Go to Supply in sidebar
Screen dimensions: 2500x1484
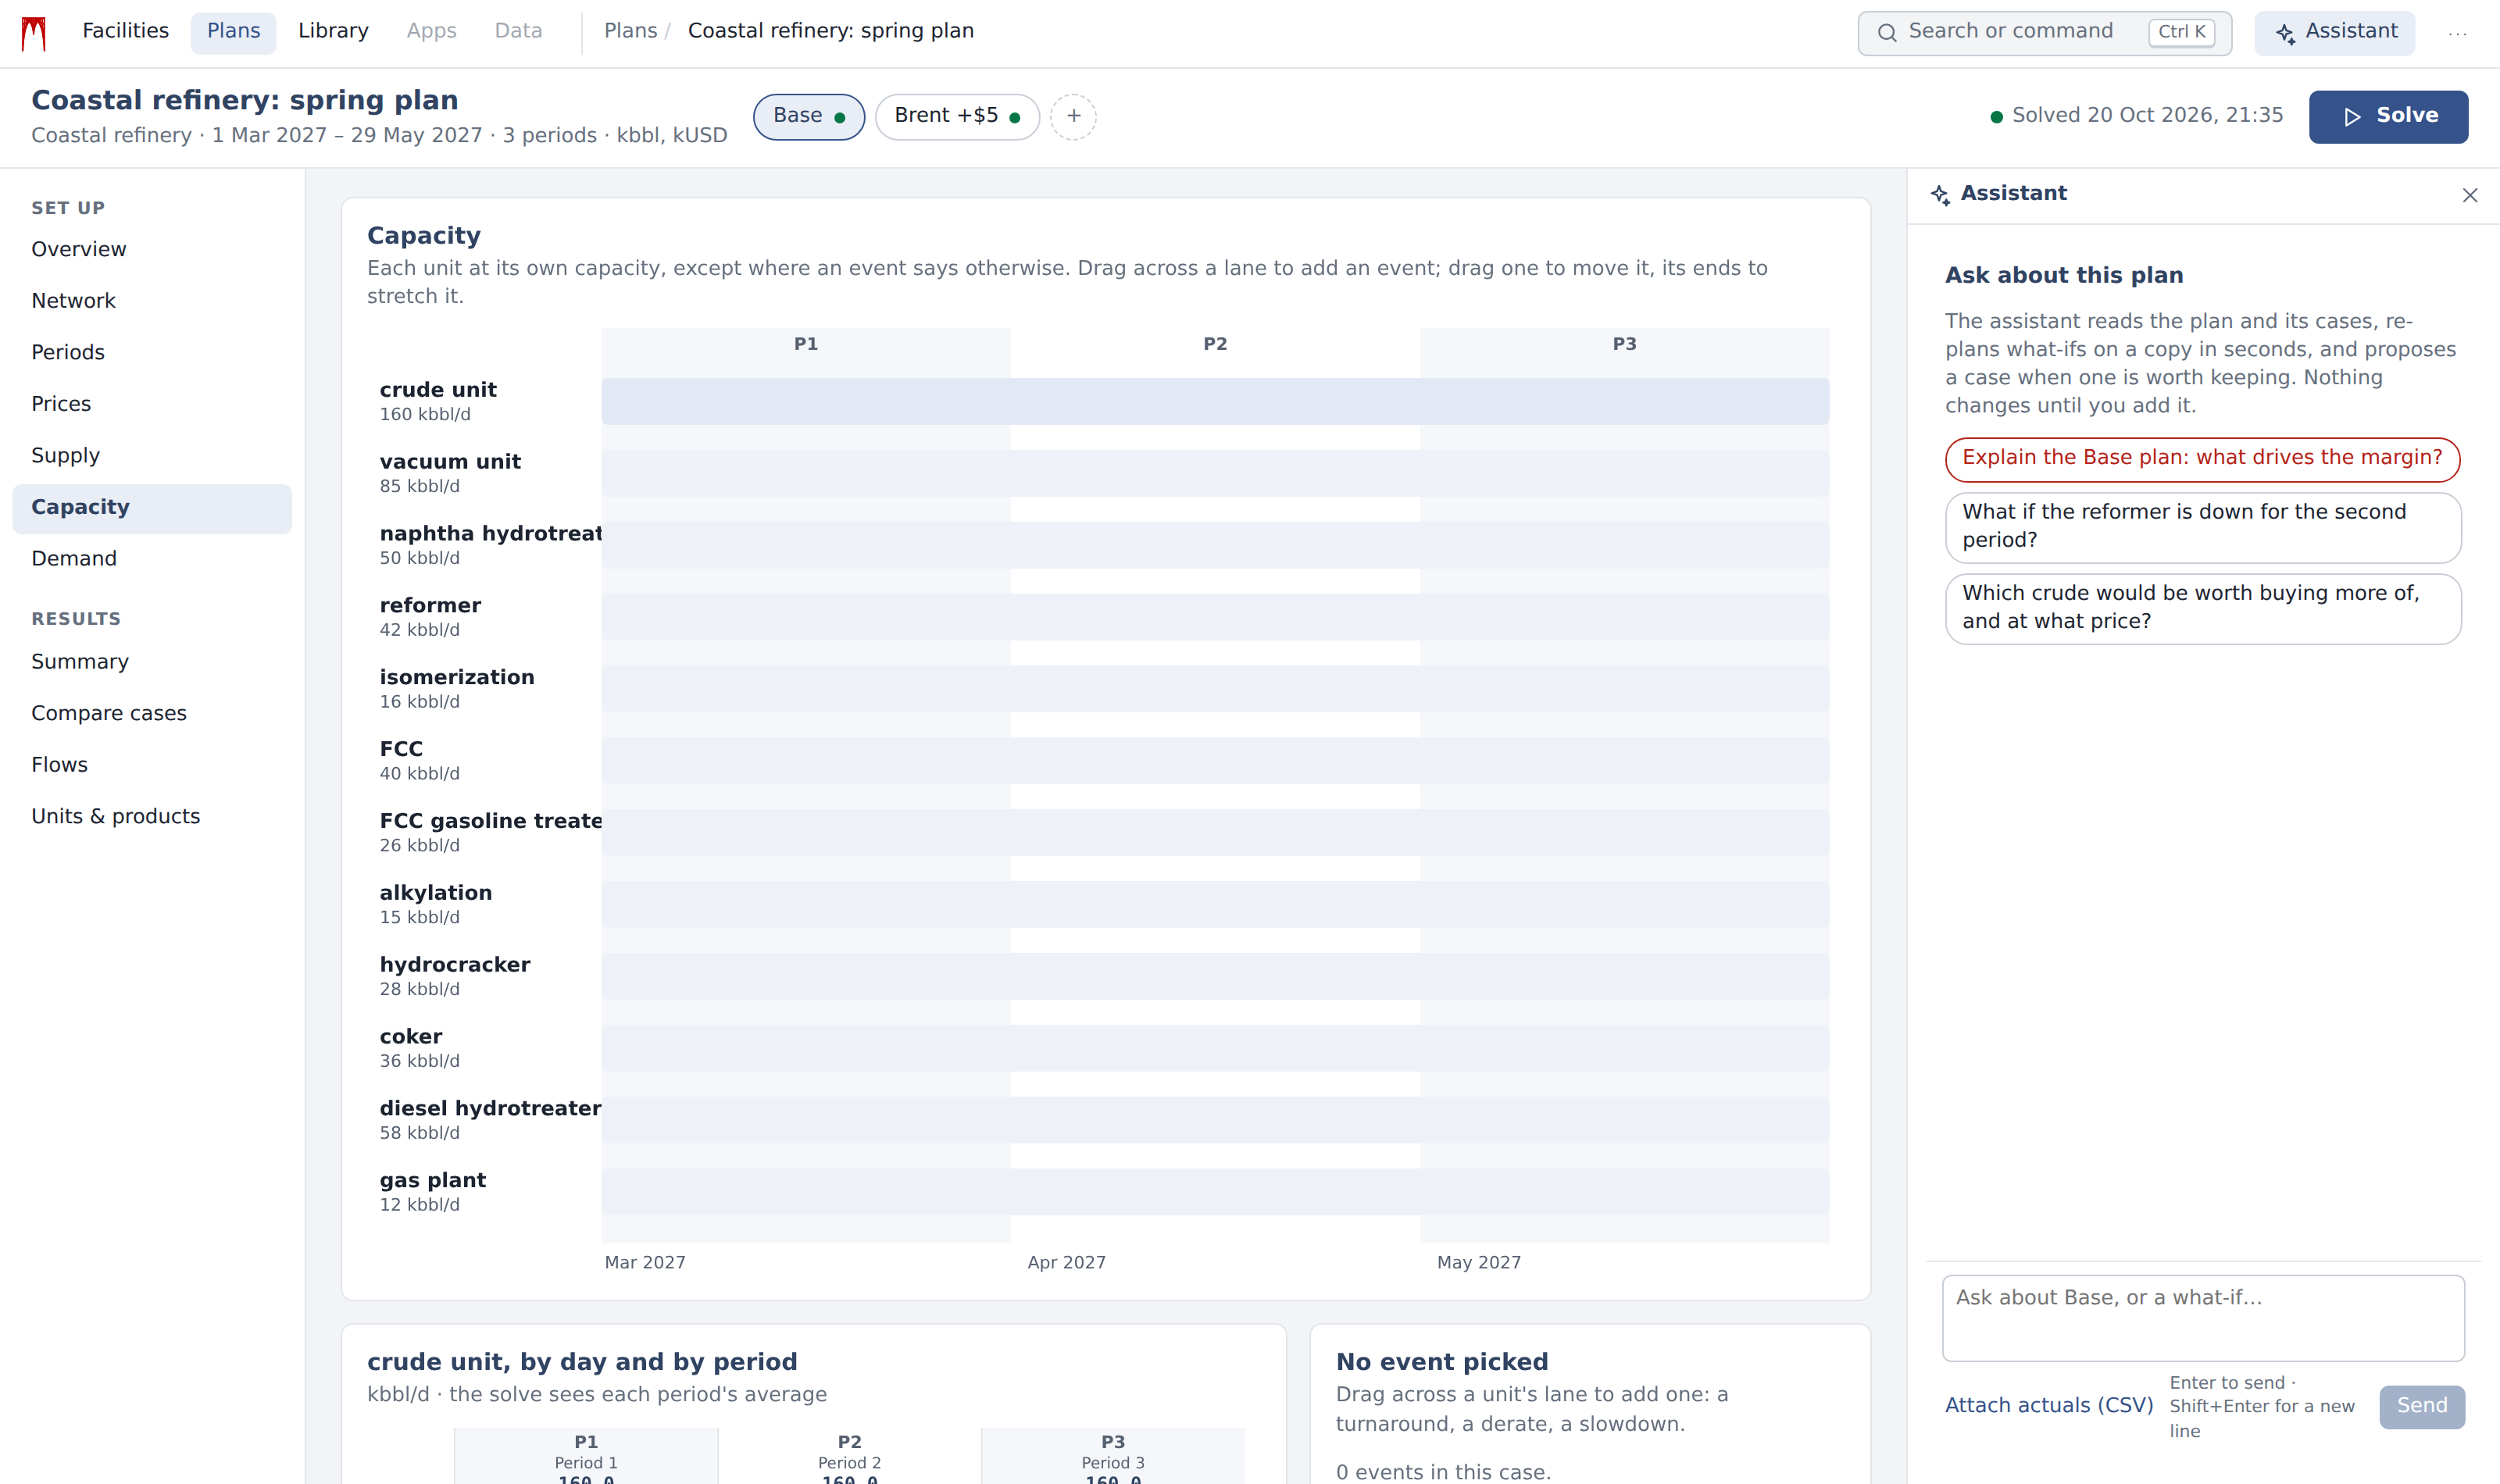point(152,455)
